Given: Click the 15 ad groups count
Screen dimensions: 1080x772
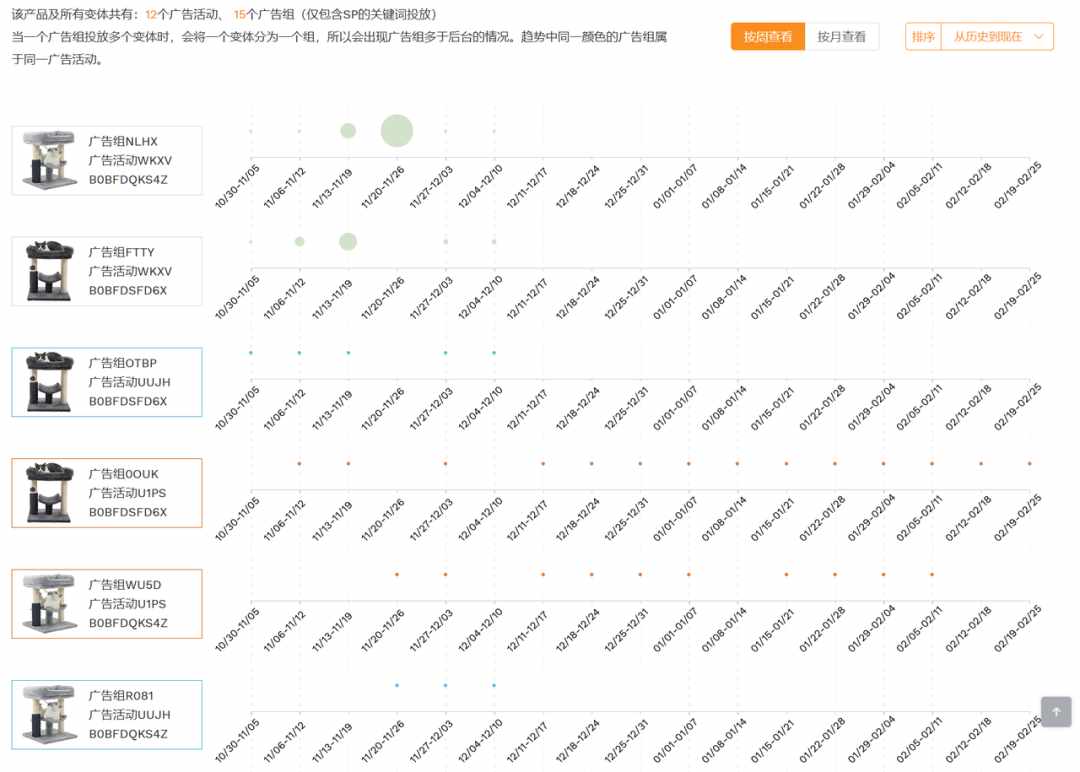Looking at the screenshot, I should click(239, 14).
